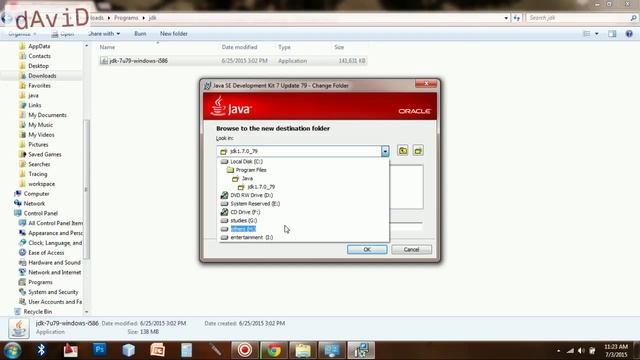
Task: Click the navigation pane scroll down arrow
Action: click(x=86, y=312)
